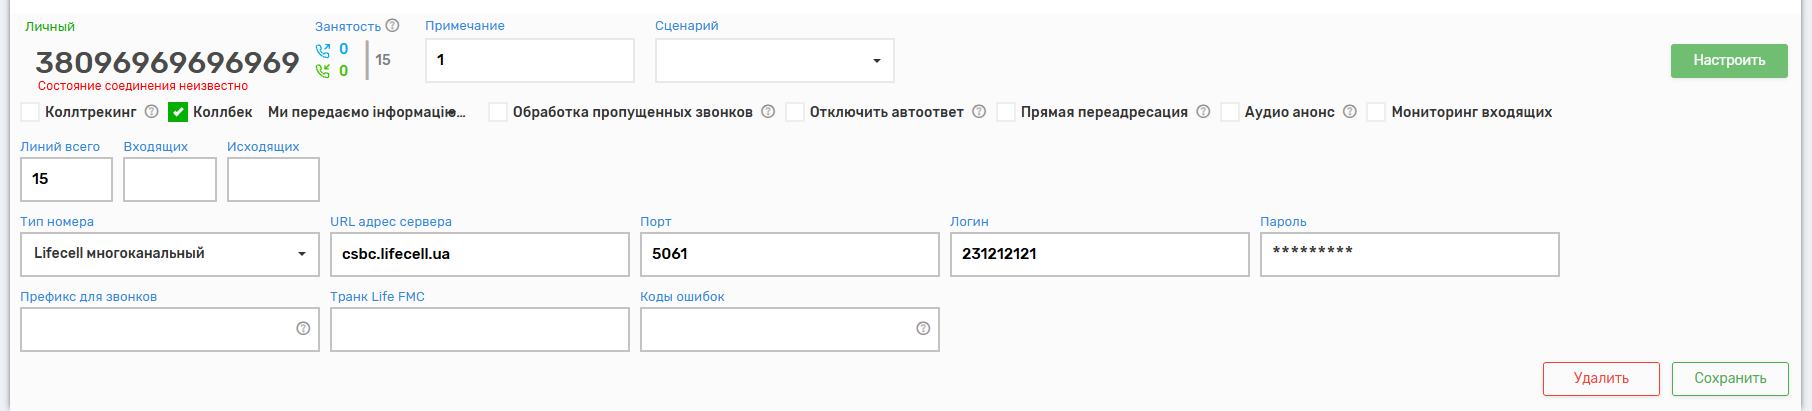Viewport: 1812px width, 411px height.
Task: Click help icon beside Коллтрекинг
Action: click(x=152, y=112)
